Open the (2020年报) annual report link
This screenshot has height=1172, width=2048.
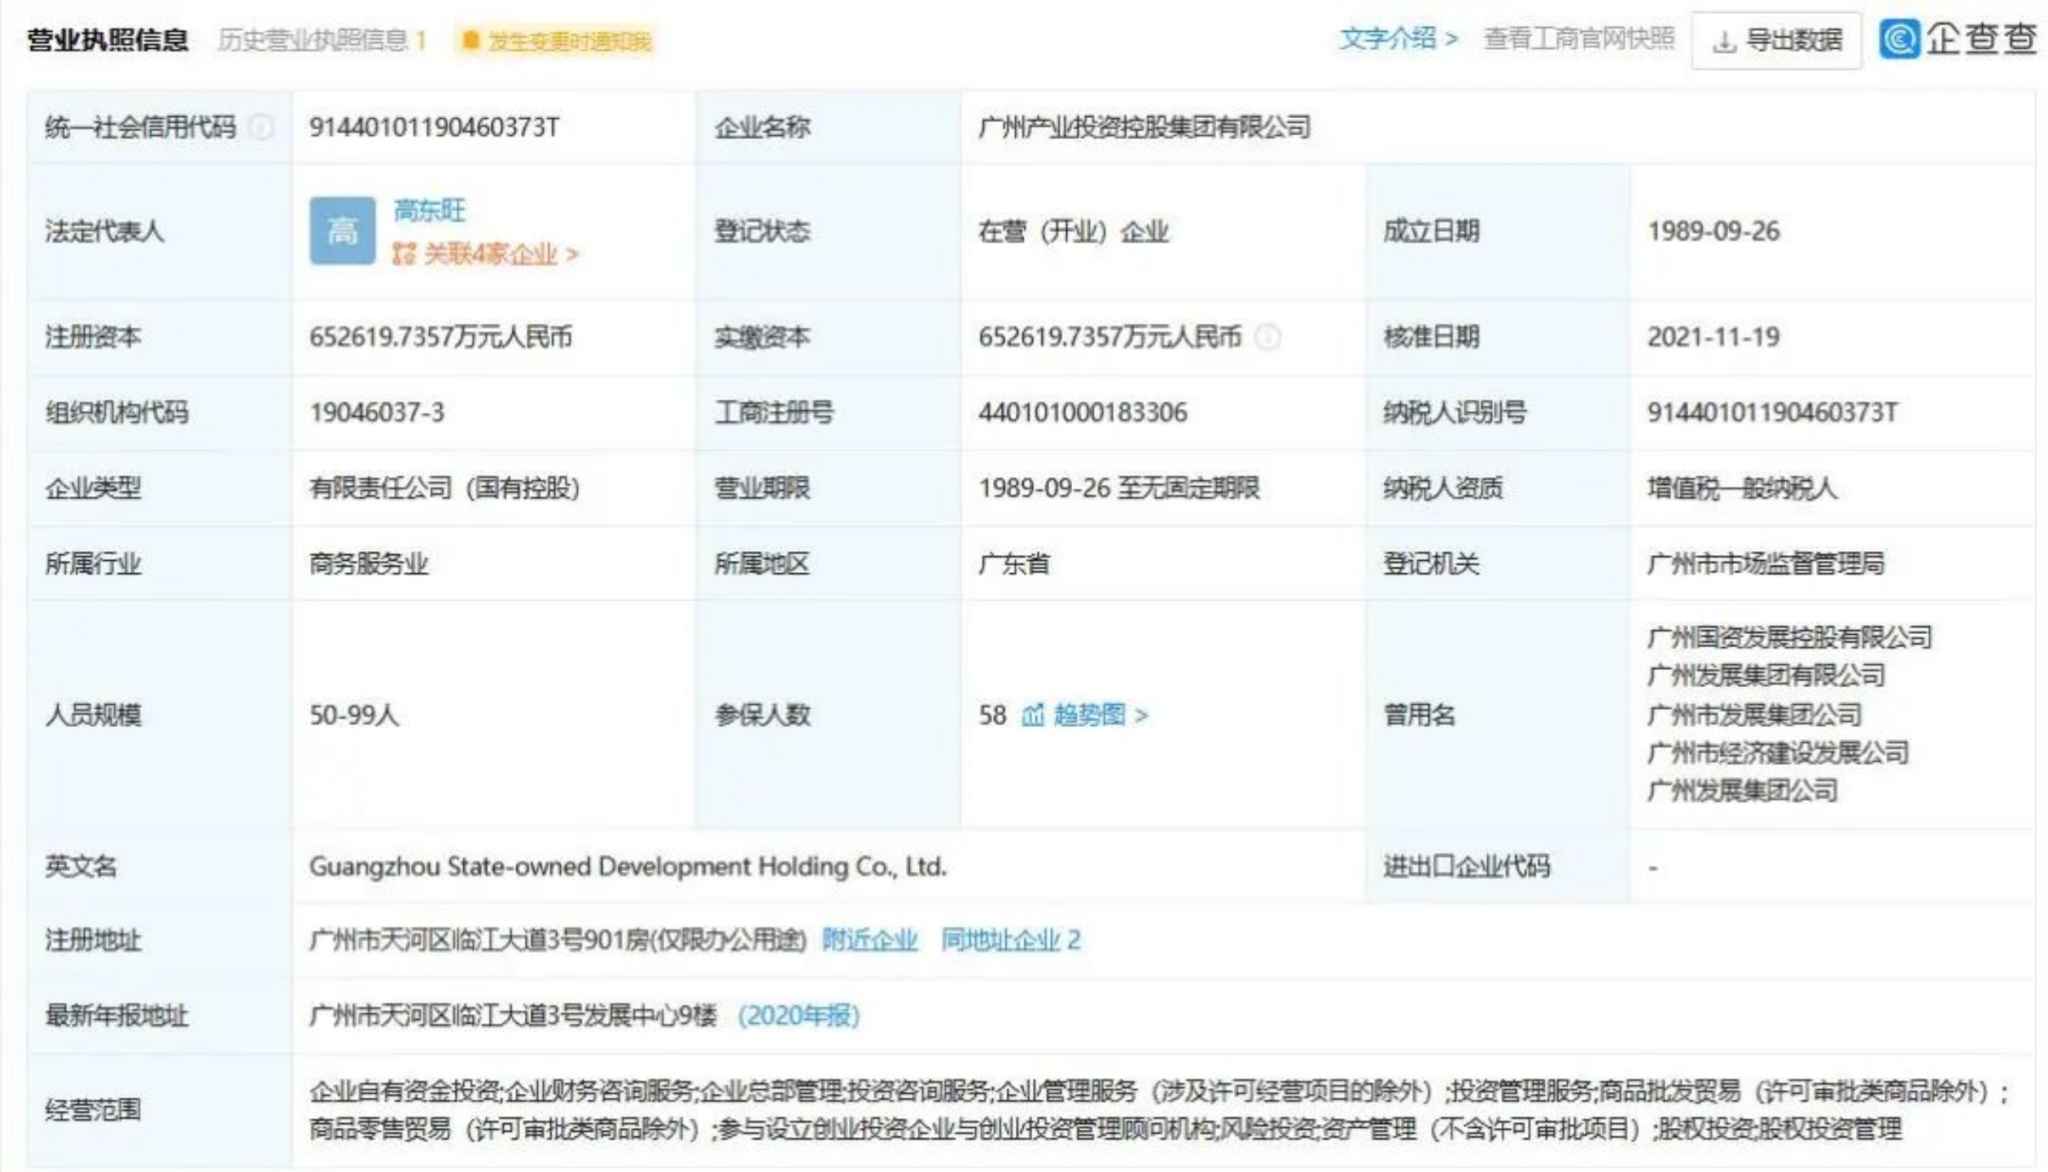pyautogui.click(x=798, y=1016)
